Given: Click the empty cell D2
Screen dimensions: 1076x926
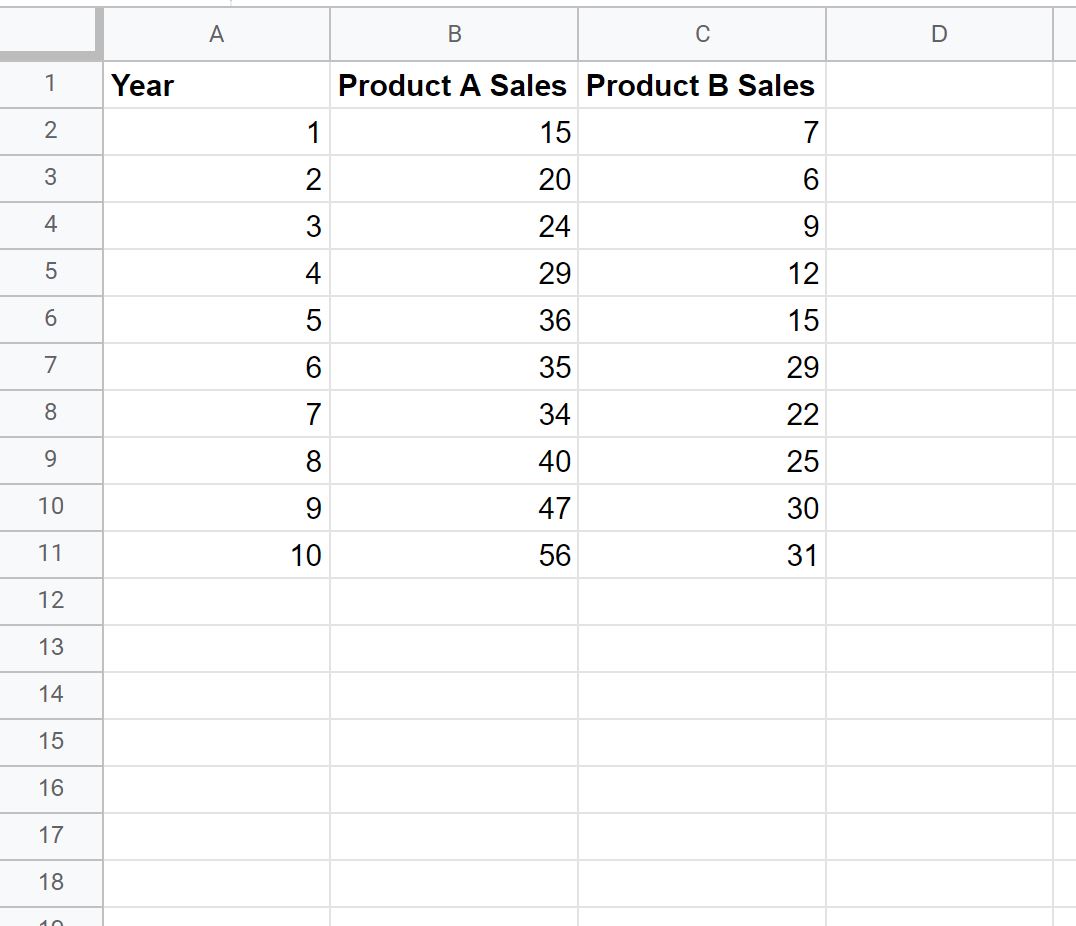Looking at the screenshot, I should [939, 132].
